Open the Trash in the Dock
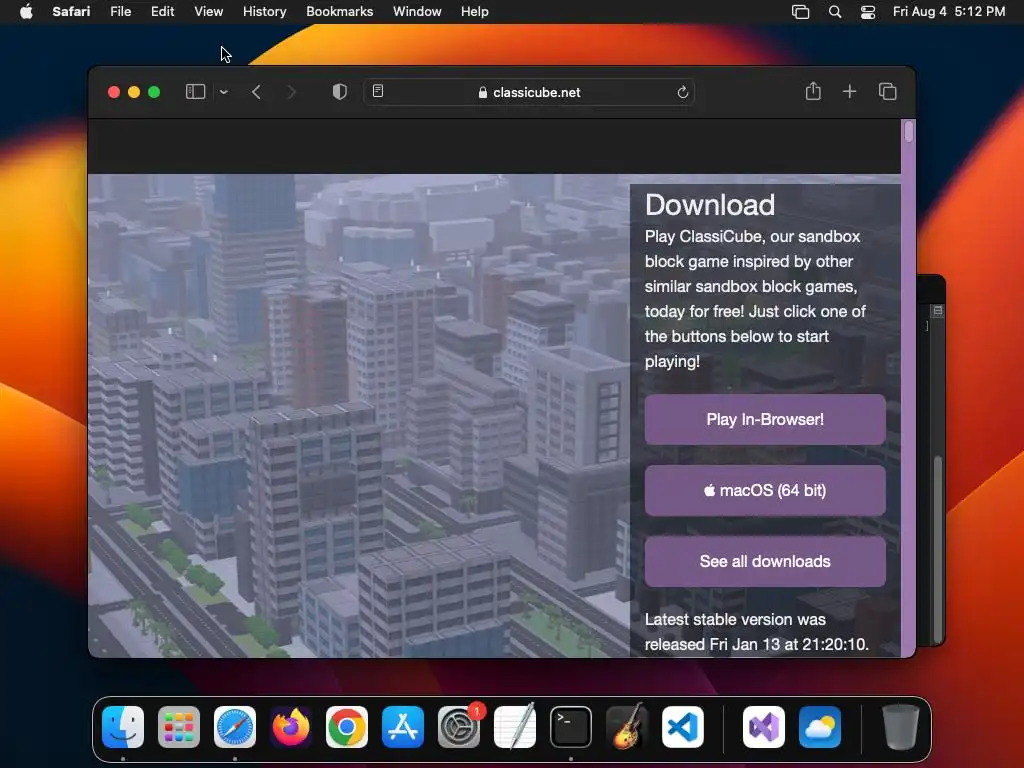Image resolution: width=1024 pixels, height=768 pixels. pyautogui.click(x=901, y=727)
